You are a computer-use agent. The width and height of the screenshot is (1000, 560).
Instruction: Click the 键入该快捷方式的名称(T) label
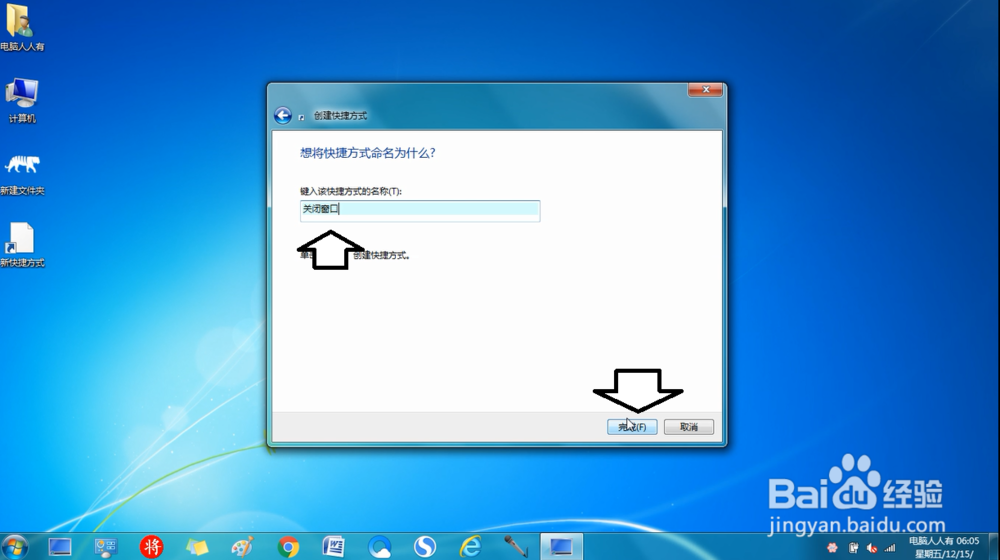click(x=351, y=191)
